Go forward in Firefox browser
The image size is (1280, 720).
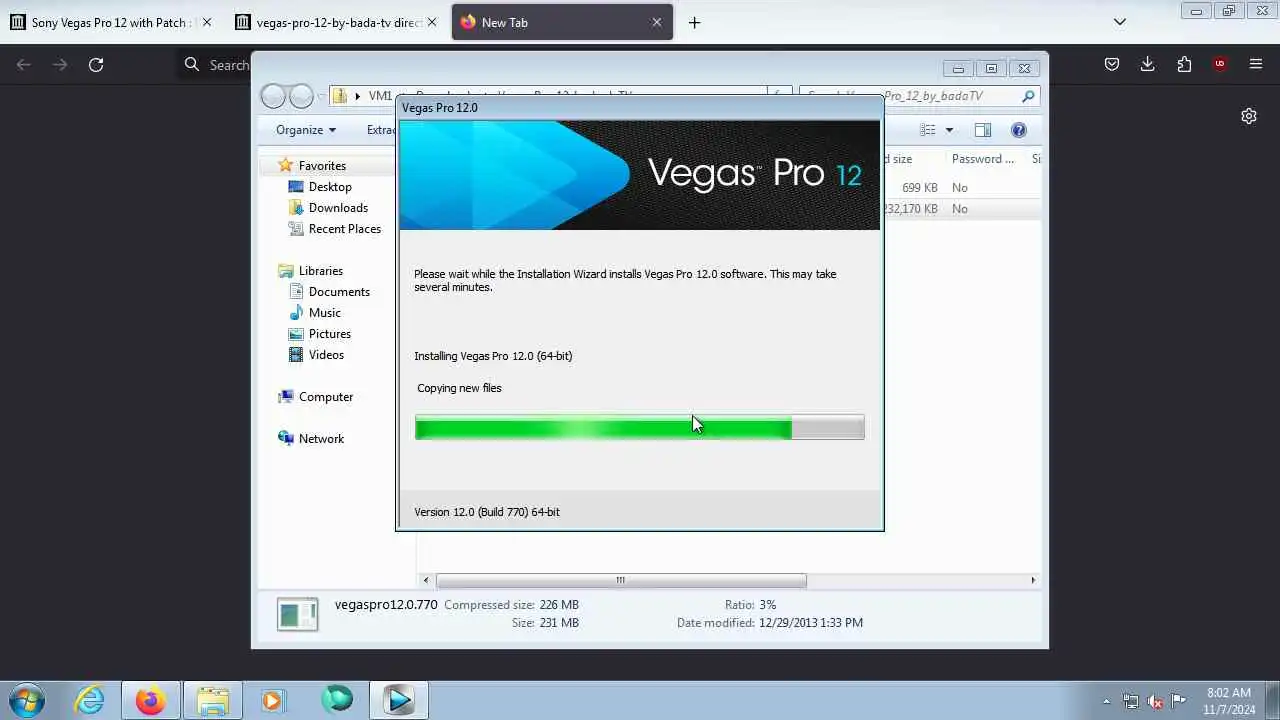click(60, 64)
